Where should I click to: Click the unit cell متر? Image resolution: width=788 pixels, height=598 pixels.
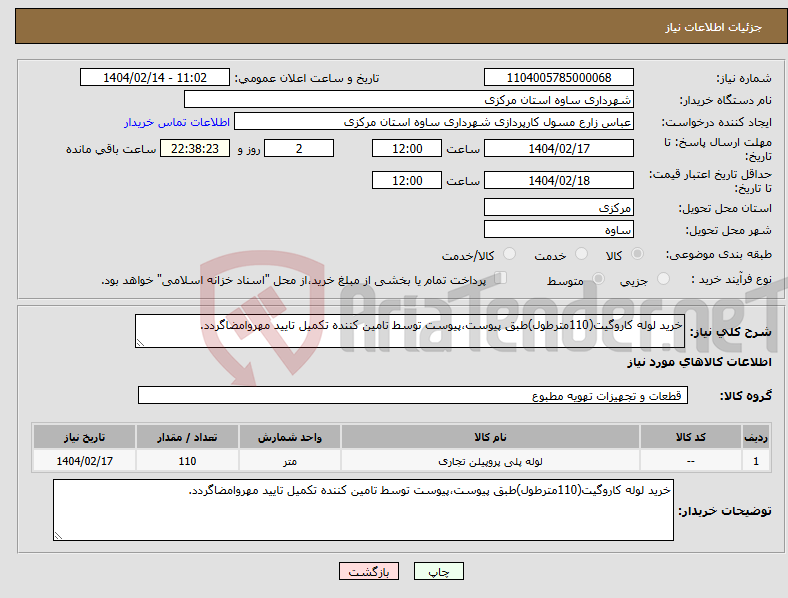[290, 461]
